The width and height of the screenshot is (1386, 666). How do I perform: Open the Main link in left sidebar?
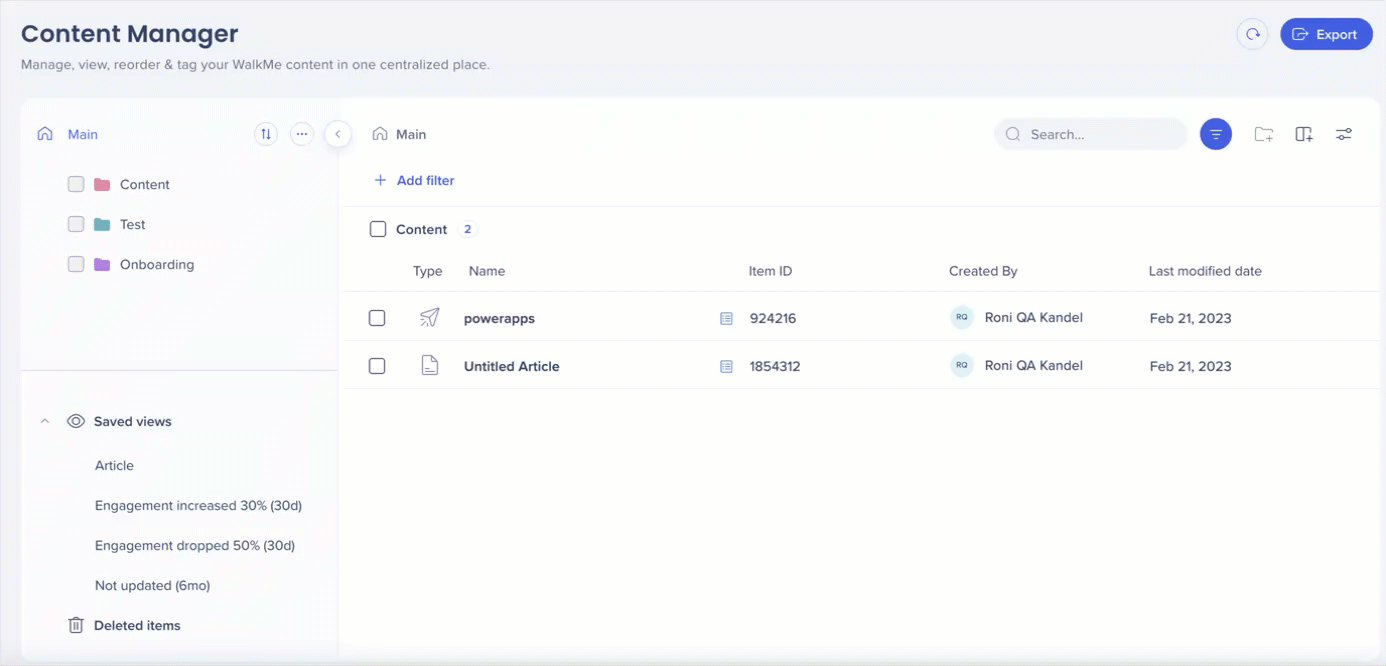tap(83, 134)
